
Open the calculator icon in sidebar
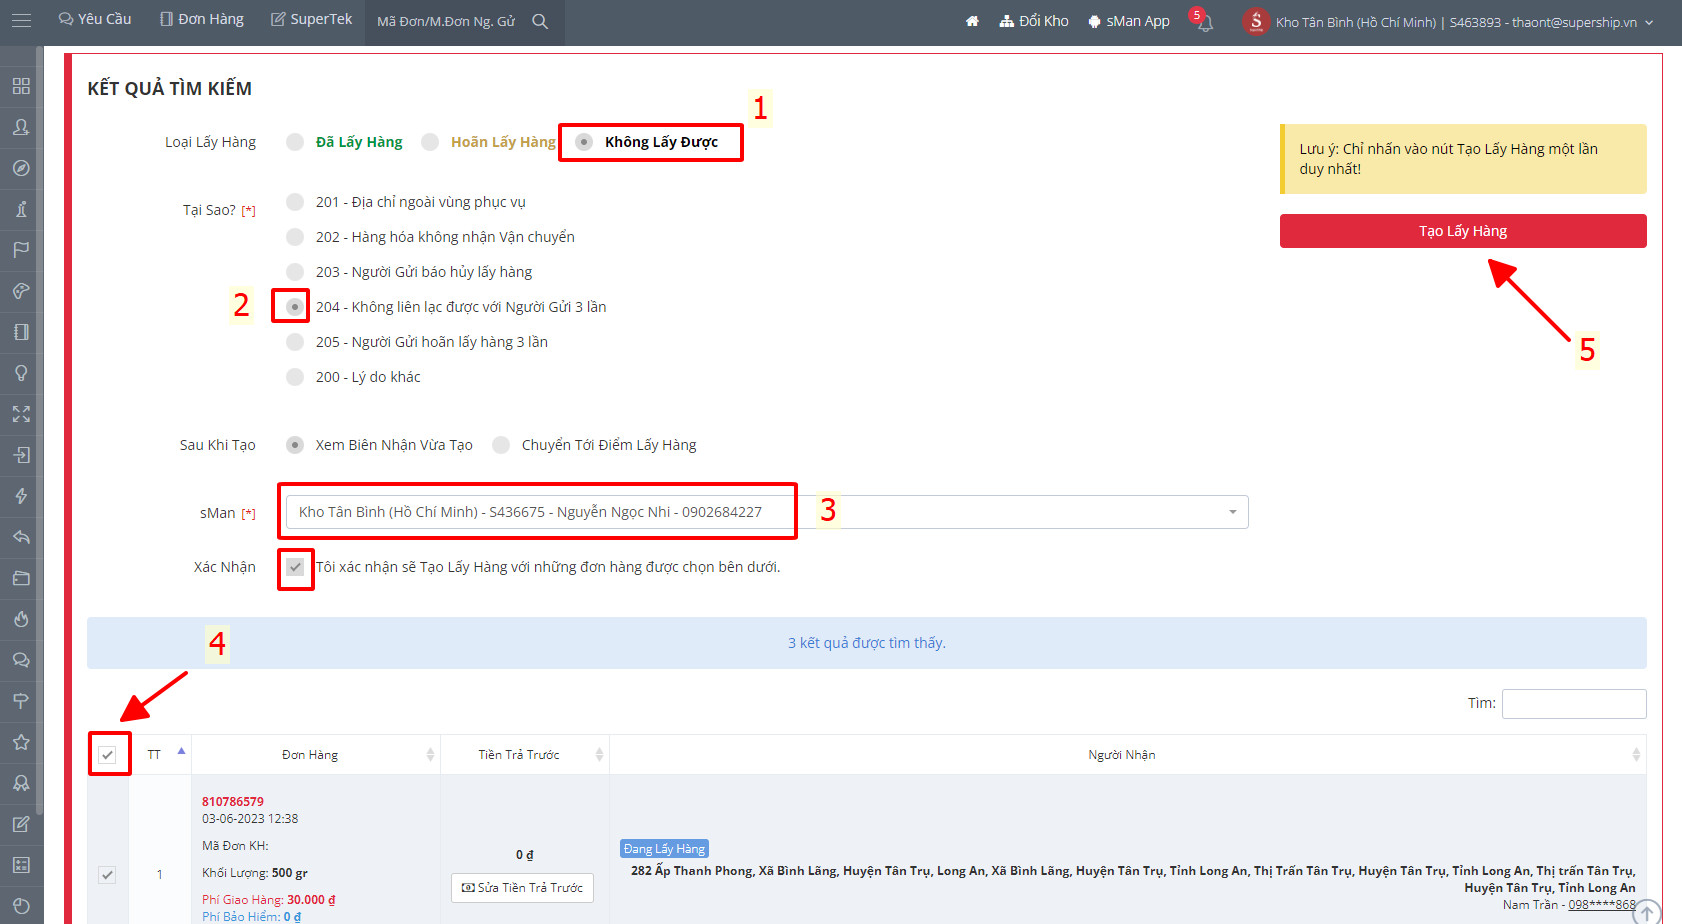click(x=21, y=865)
